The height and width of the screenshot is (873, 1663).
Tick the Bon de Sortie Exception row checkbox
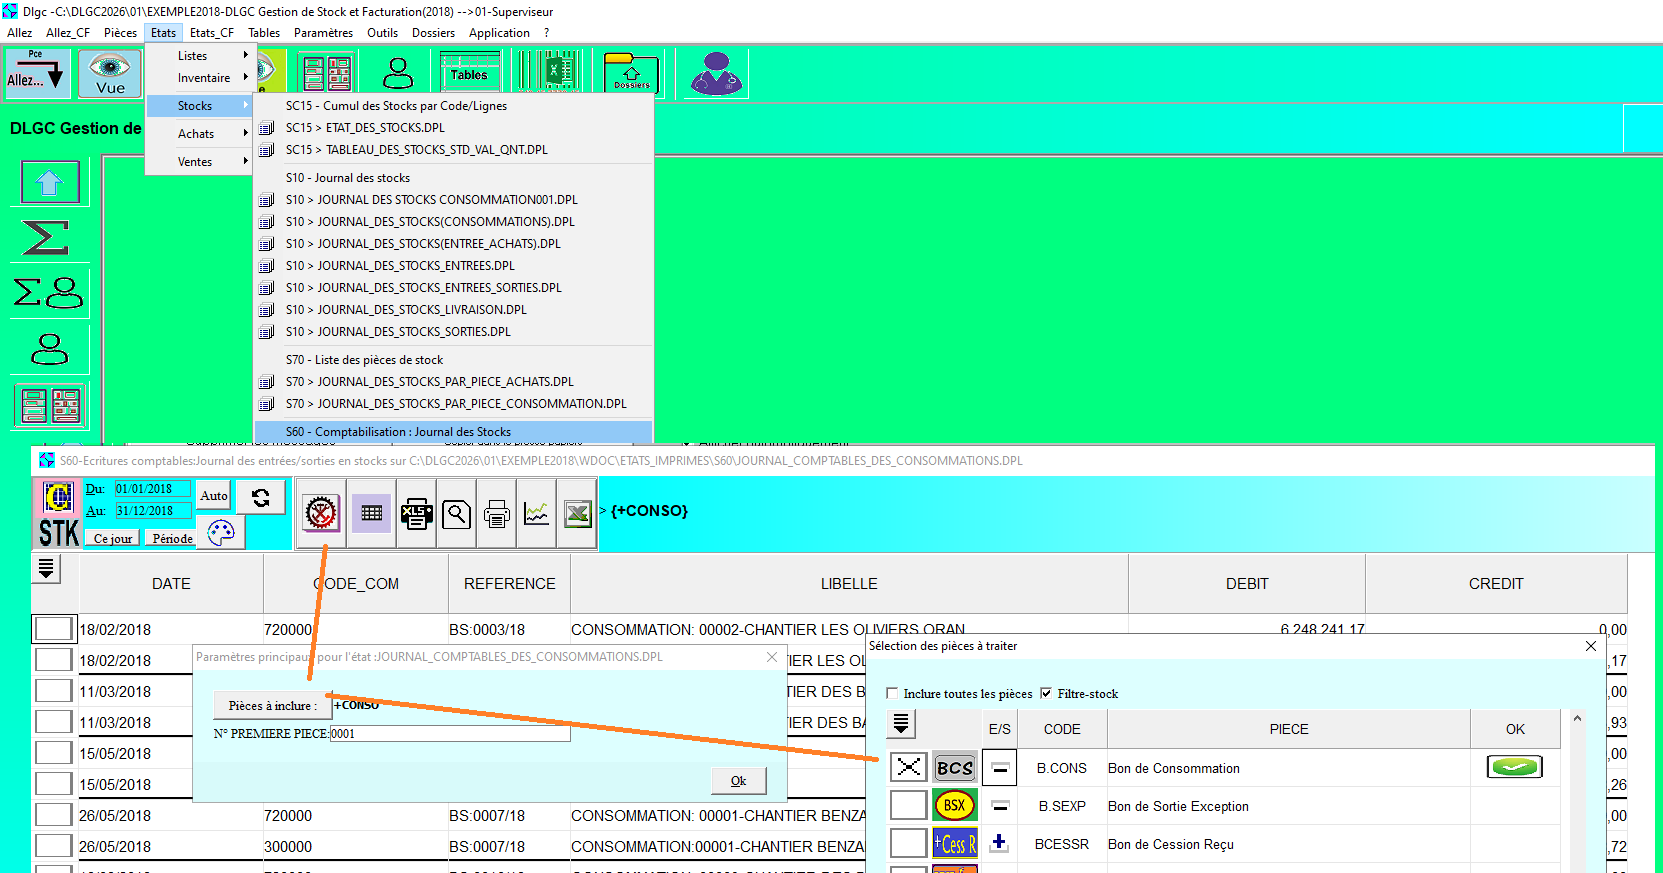pyautogui.click(x=908, y=805)
